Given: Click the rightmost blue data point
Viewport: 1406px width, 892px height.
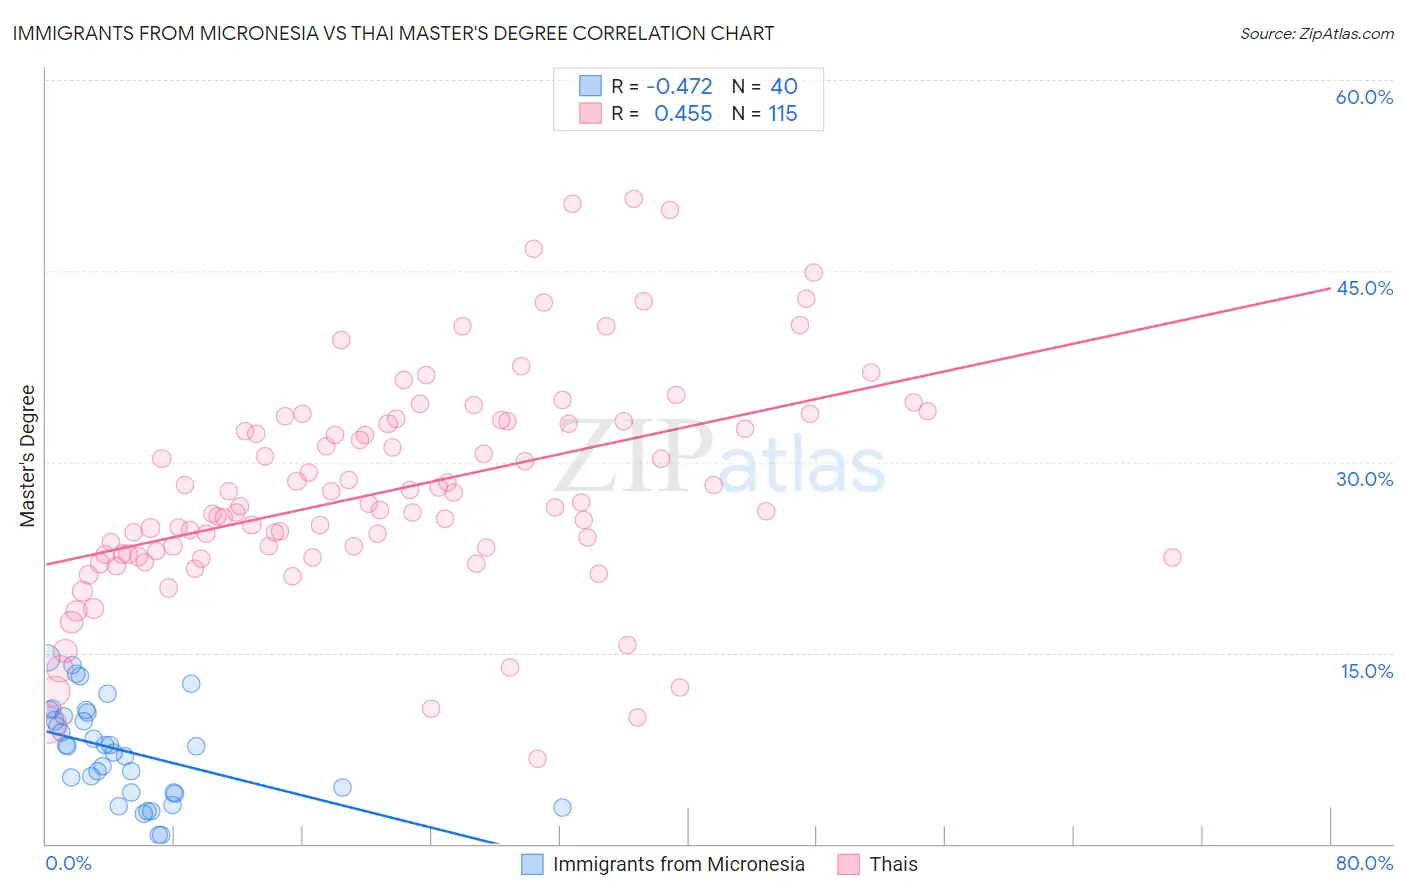Looking at the screenshot, I should pyautogui.click(x=562, y=807).
